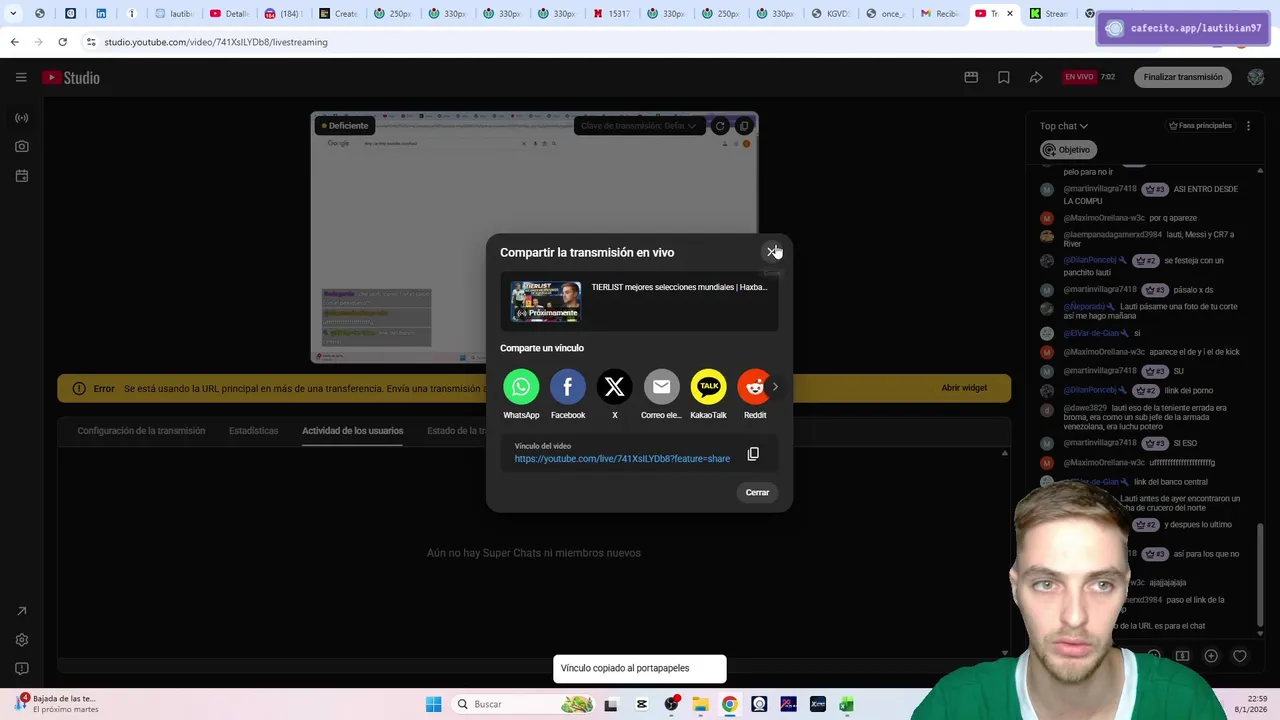The image size is (1280, 720).
Task: Share the stream by email icon
Action: (661, 387)
